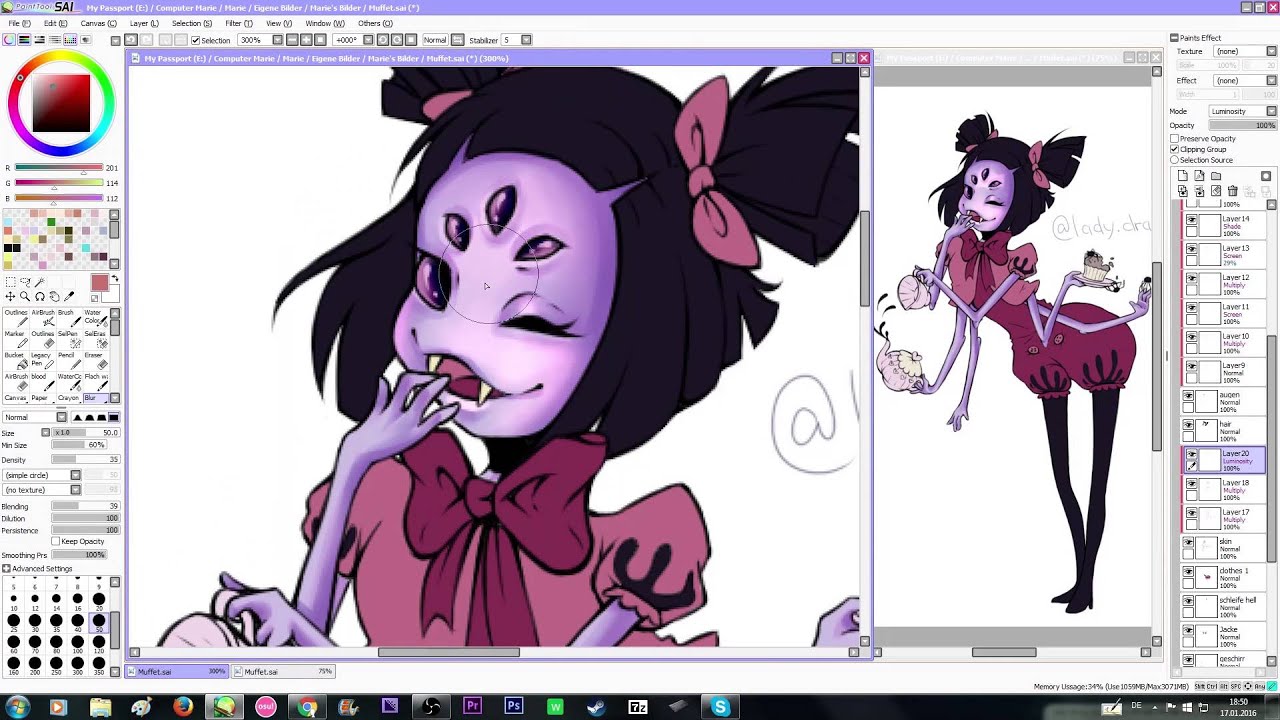Screen dimensions: 1280x720
Task: Hide the hair layer
Action: click(x=1189, y=425)
